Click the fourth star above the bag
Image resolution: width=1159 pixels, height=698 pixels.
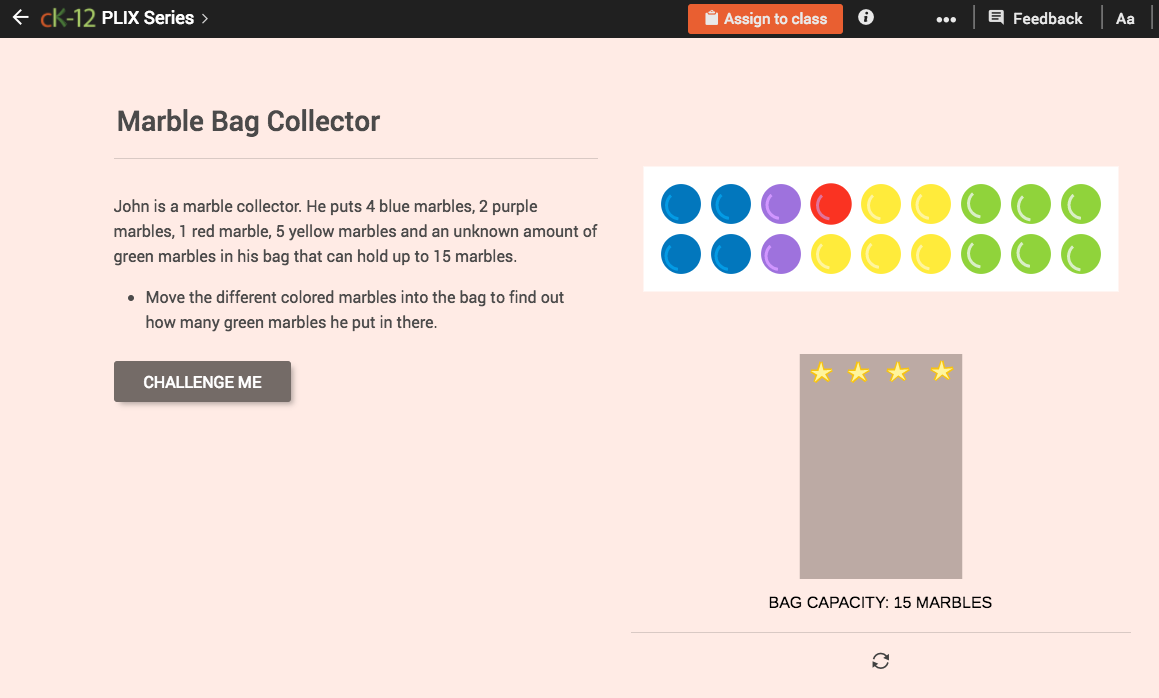940,371
